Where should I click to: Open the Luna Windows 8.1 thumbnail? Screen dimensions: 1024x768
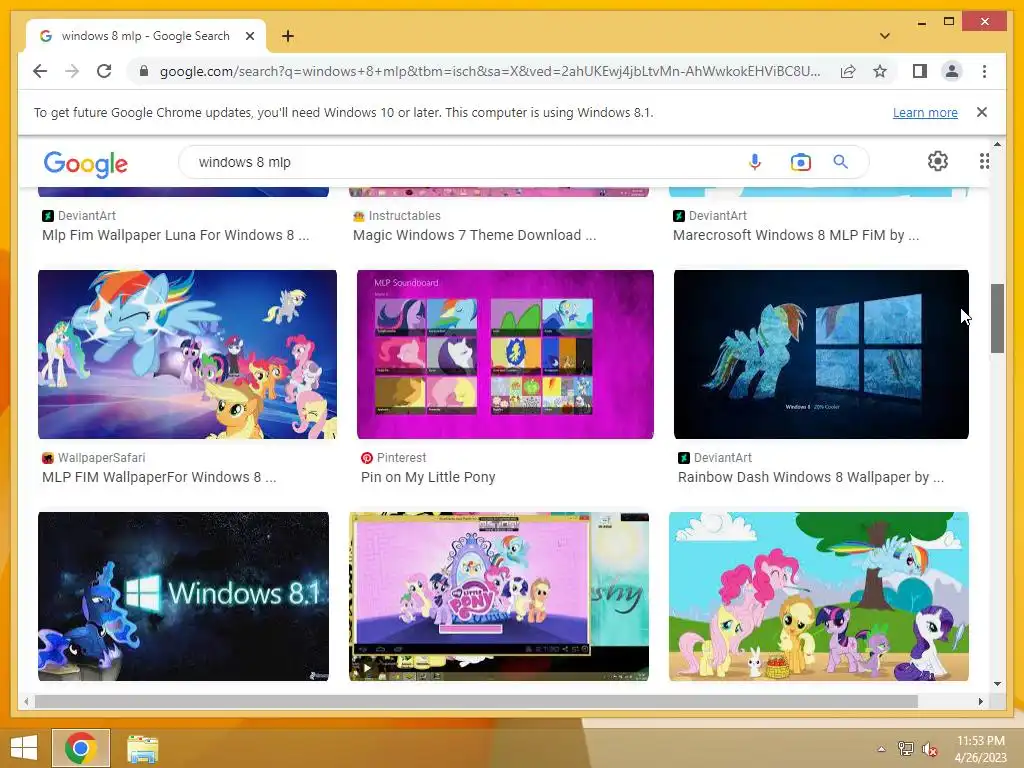click(x=184, y=596)
